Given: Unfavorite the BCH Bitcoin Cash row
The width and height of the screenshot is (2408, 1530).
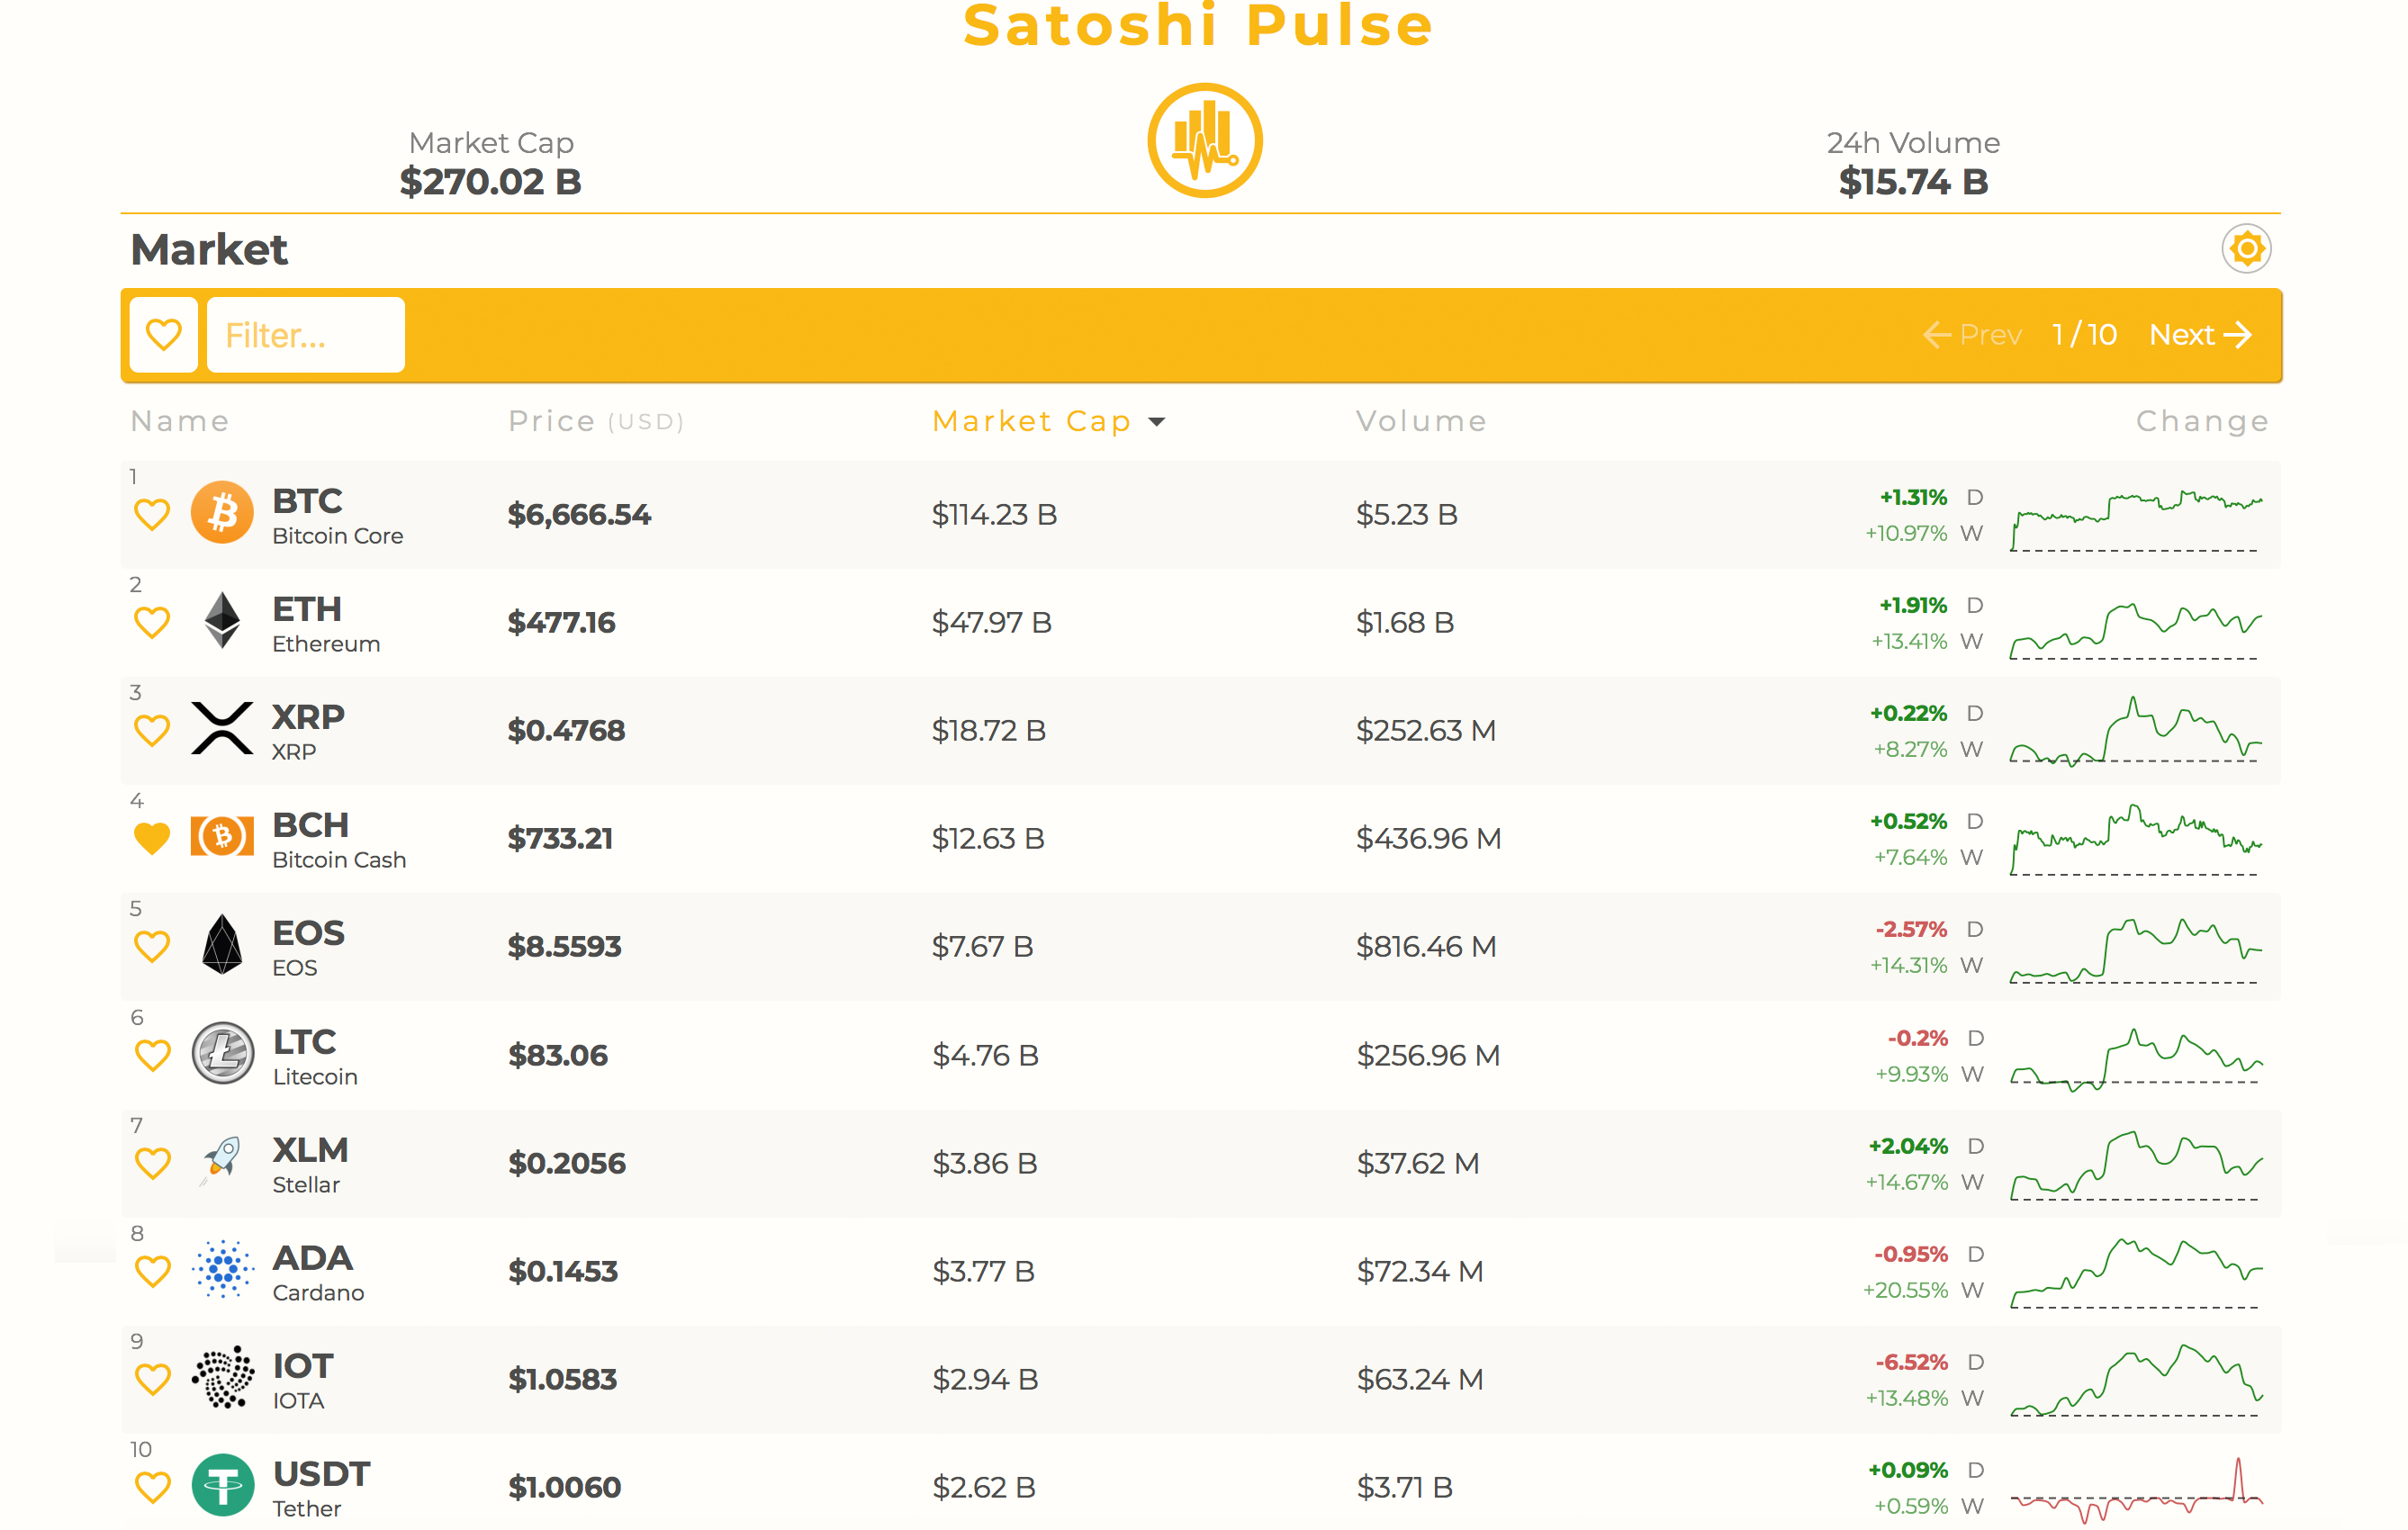Looking at the screenshot, I should (x=152, y=837).
